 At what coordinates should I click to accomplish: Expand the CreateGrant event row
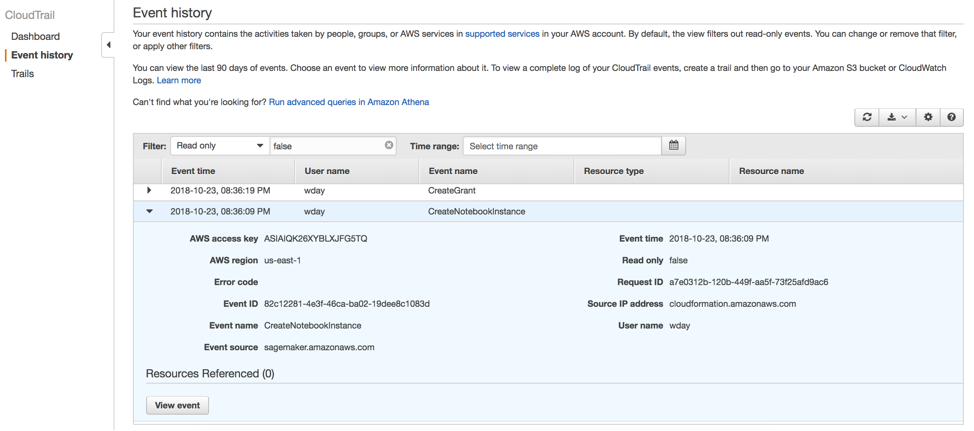point(149,190)
